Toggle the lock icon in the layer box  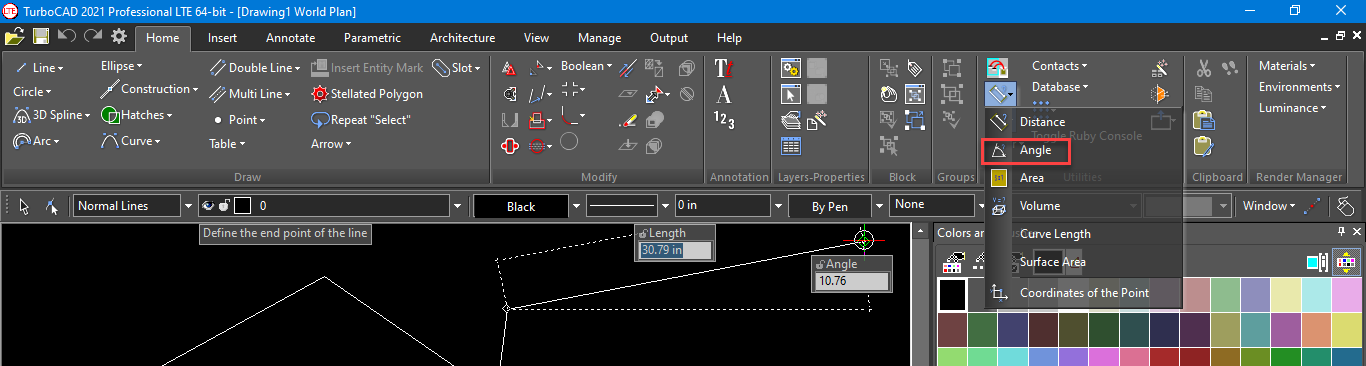pyautogui.click(x=224, y=206)
